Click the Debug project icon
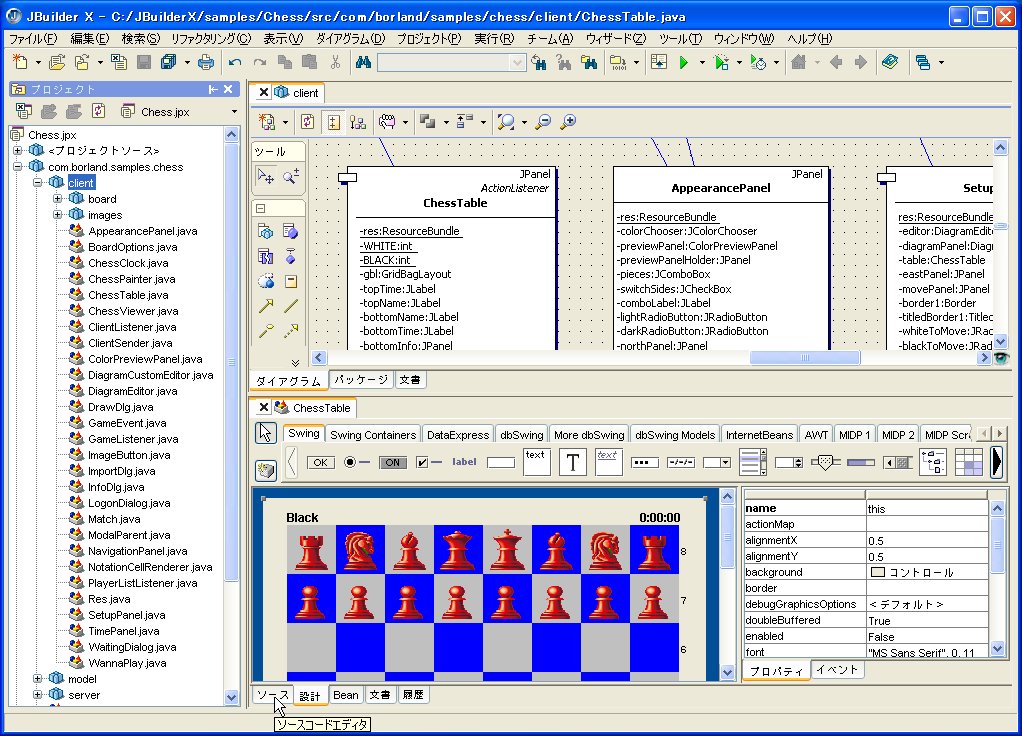 pos(721,63)
